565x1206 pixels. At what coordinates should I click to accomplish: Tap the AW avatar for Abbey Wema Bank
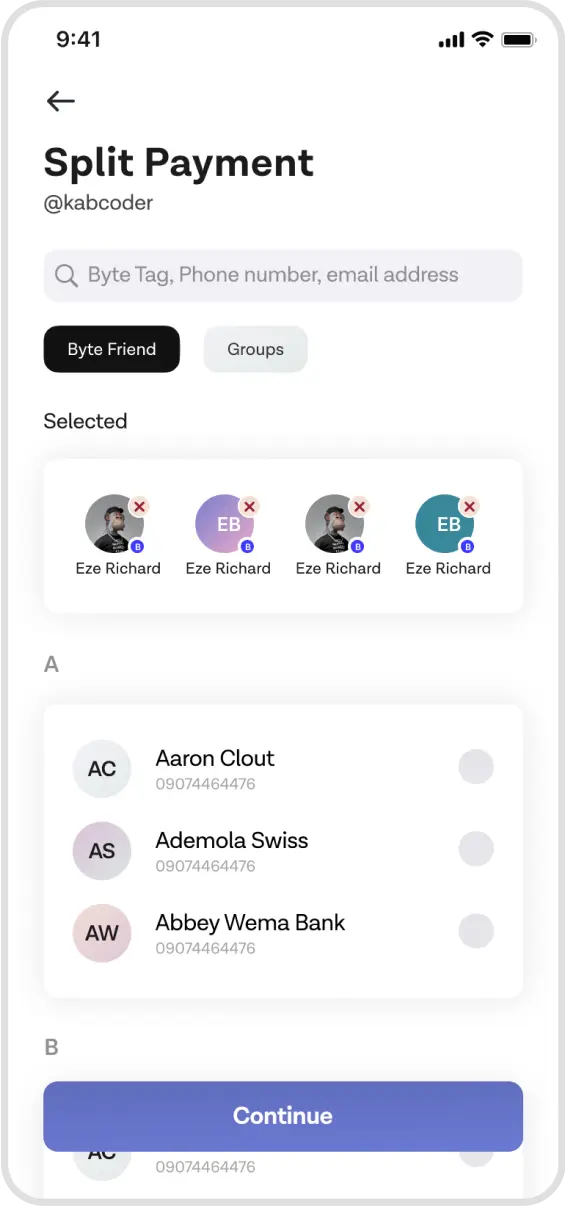(102, 933)
